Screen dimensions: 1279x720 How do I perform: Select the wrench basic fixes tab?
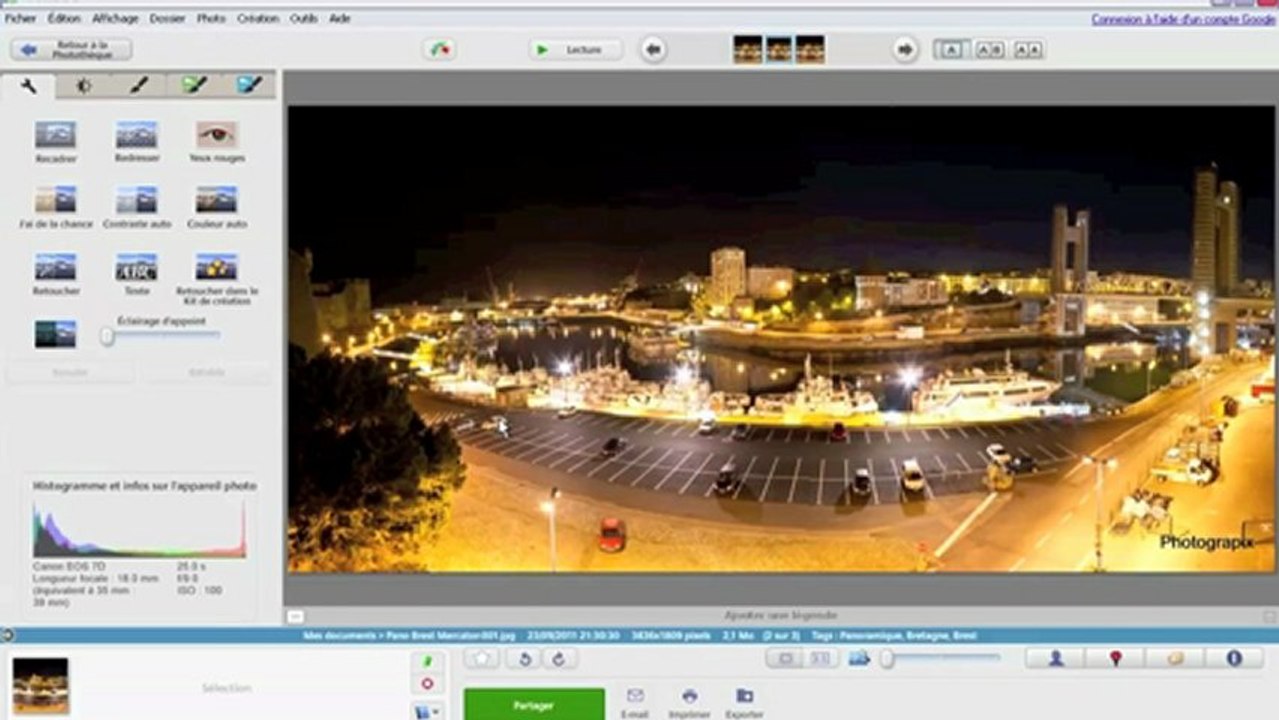coord(29,85)
